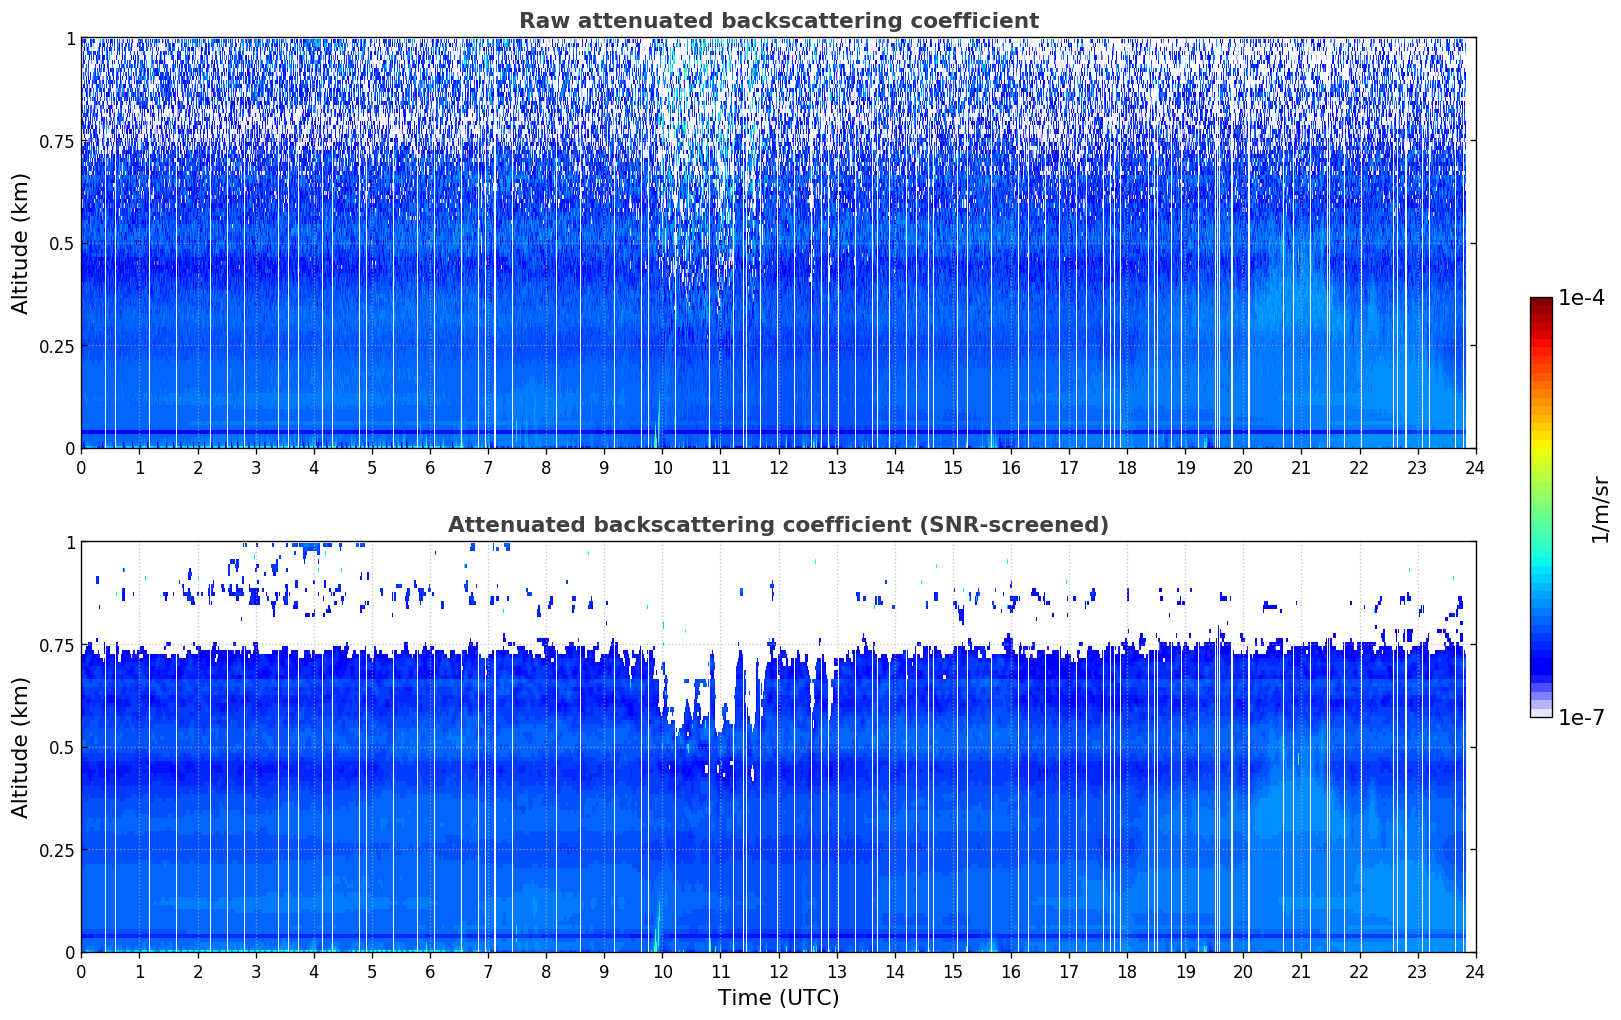Screen dimensions: 1621x1020
Task: Click hour tick "12" under the raw plot
Action: tap(778, 467)
